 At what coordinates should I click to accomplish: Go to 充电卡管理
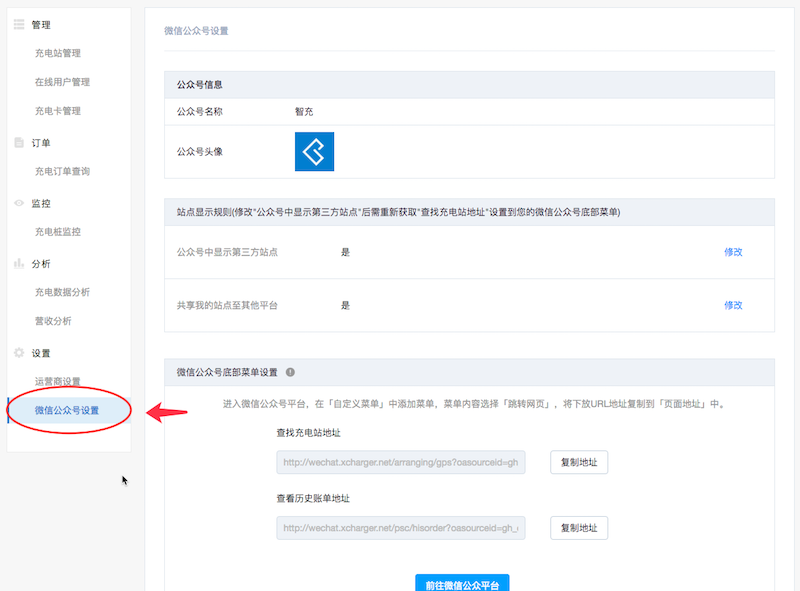pyautogui.click(x=57, y=111)
